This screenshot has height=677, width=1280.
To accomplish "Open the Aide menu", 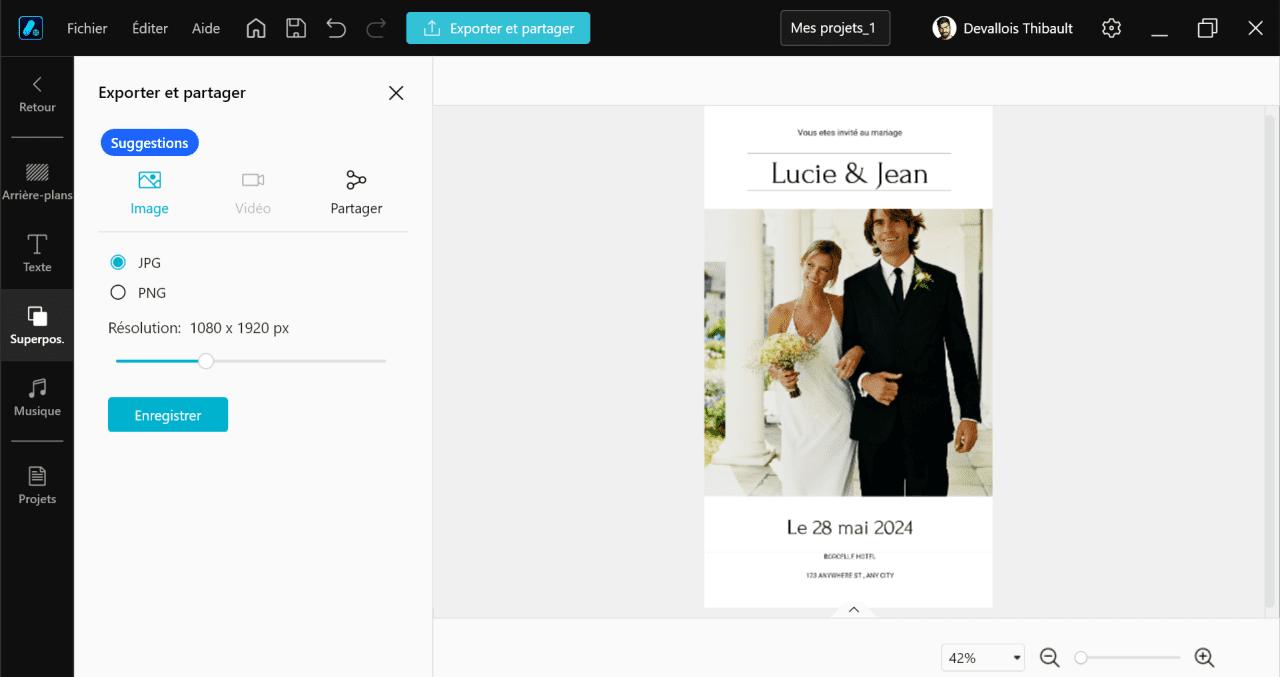I will 206,28.
